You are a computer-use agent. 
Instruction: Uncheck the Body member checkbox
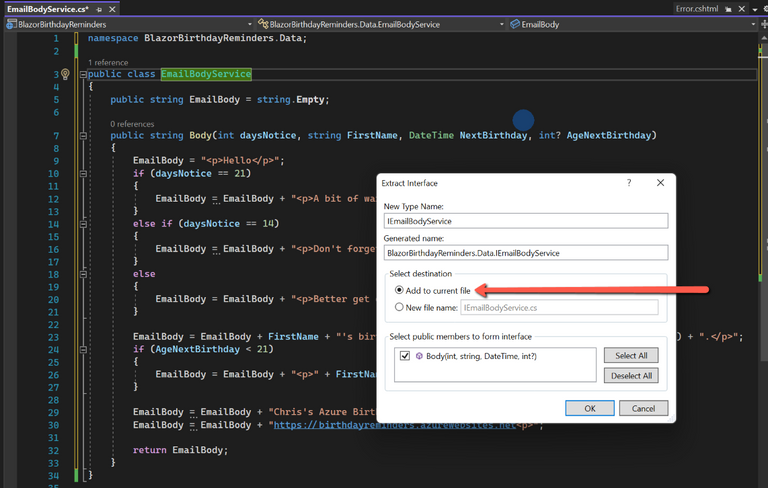coord(404,356)
